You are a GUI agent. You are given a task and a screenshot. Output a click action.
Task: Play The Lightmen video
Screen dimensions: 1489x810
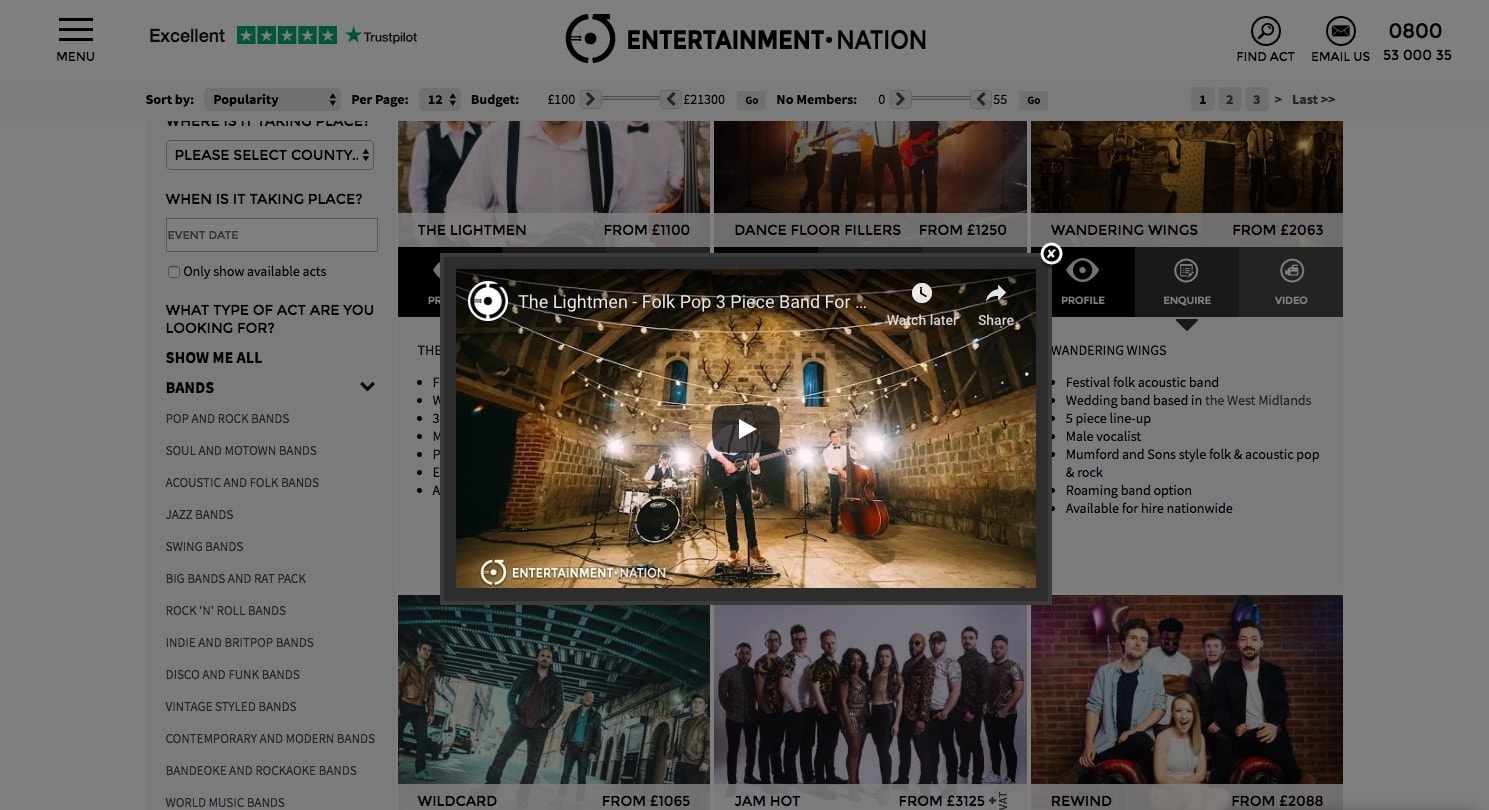[745, 427]
